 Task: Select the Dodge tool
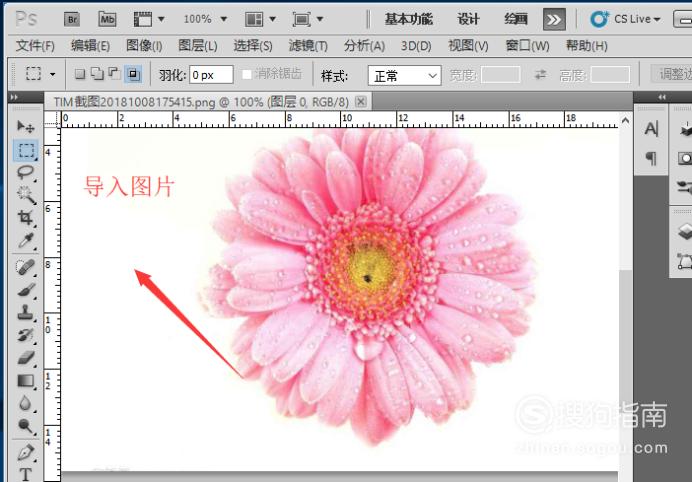(26, 426)
